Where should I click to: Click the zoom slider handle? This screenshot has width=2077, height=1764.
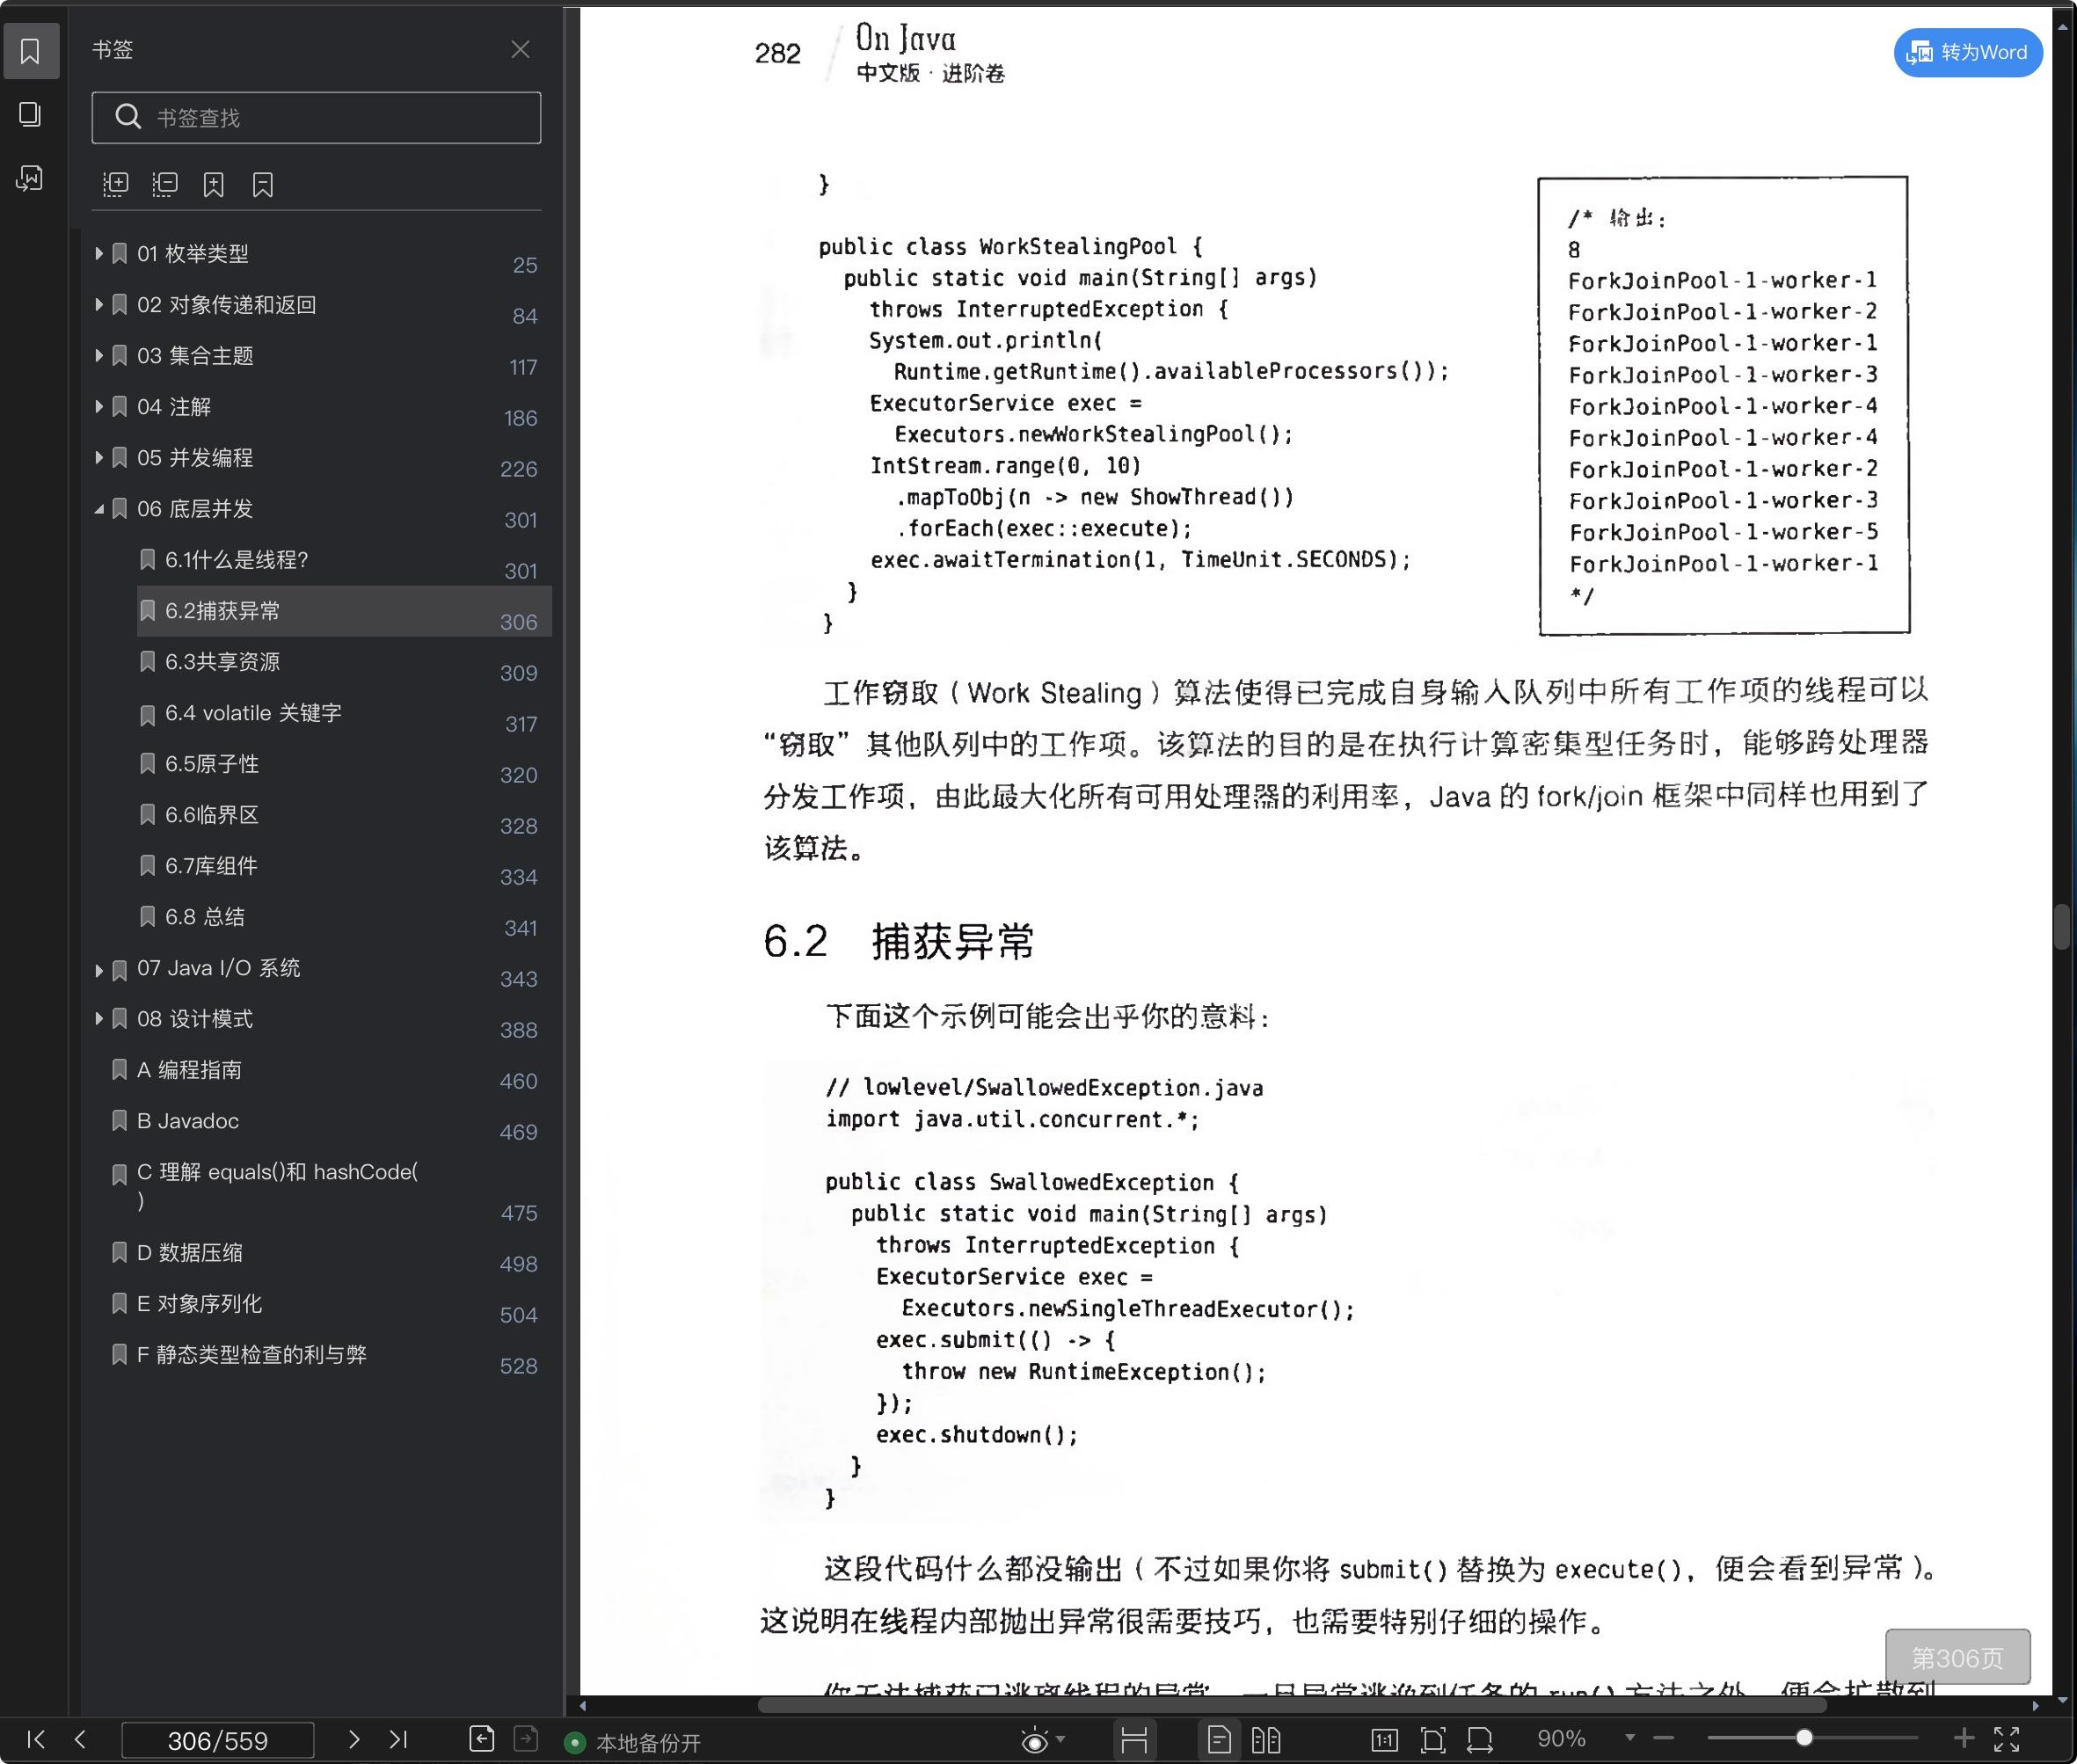(x=1804, y=1739)
